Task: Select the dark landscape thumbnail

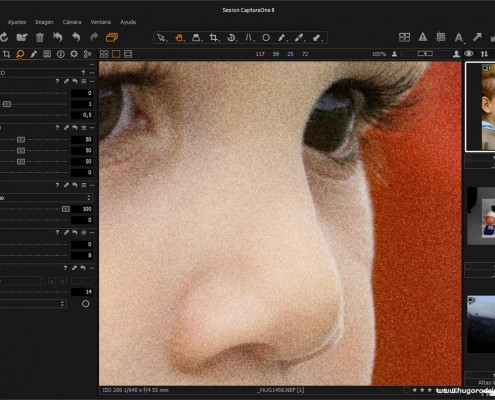Action: tap(481, 324)
